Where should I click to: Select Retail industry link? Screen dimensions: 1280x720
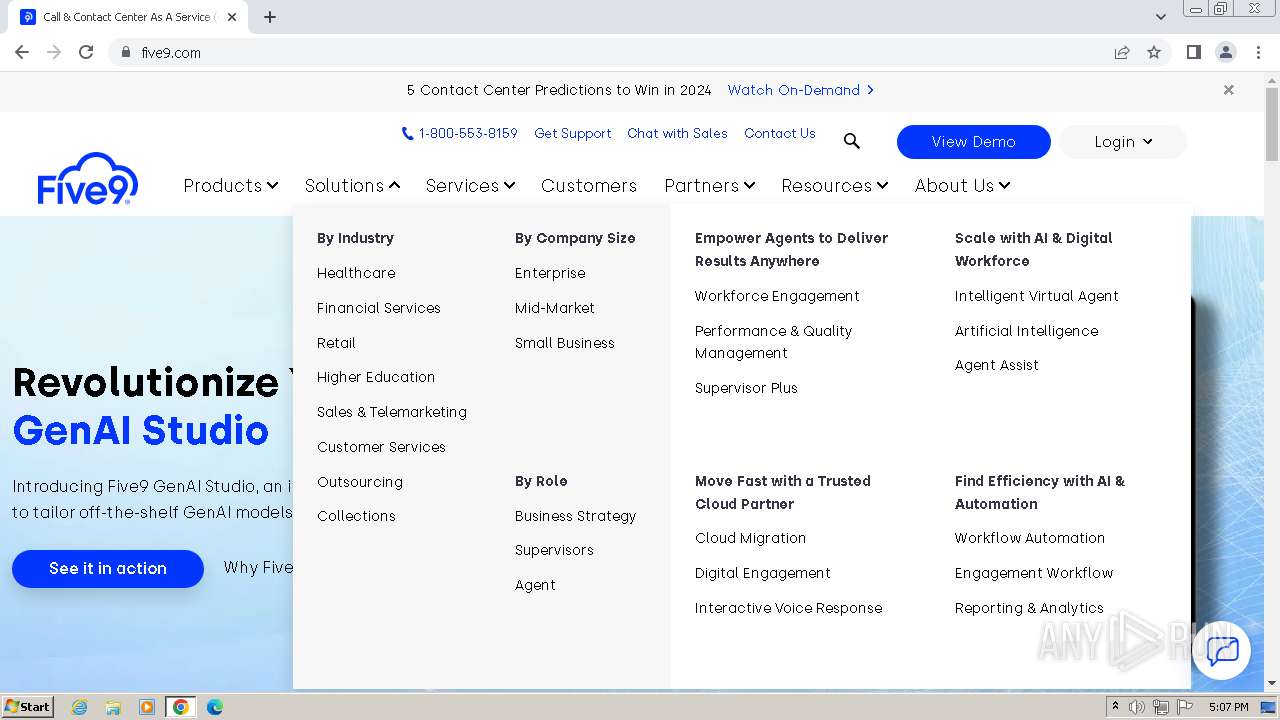click(x=336, y=343)
